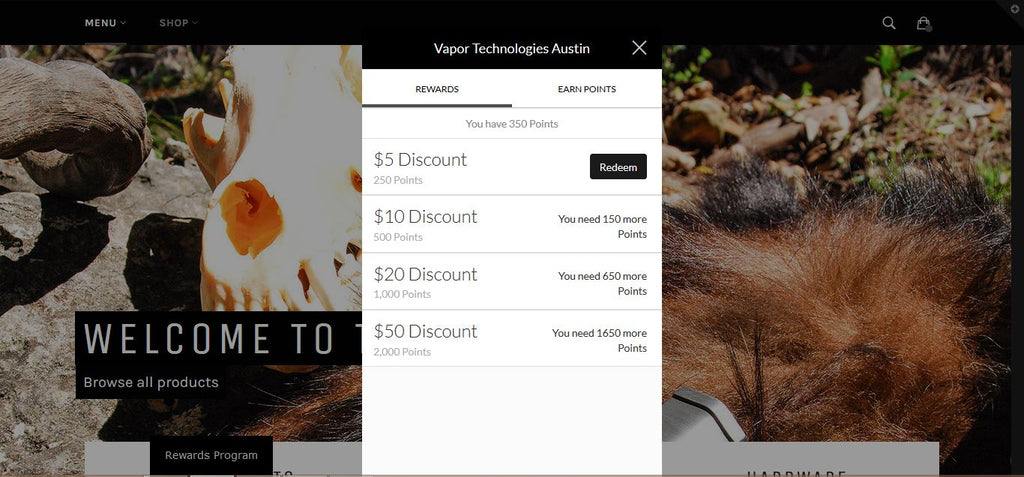Image resolution: width=1024 pixels, height=477 pixels.
Task: Redeem the $5 Discount reward
Action: point(618,167)
